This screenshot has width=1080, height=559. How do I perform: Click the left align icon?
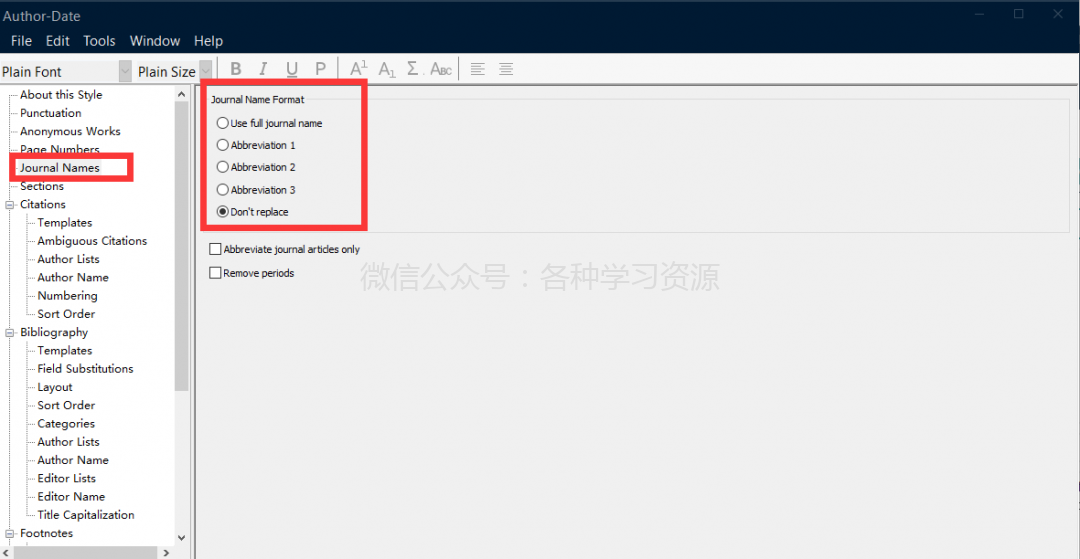[x=477, y=69]
